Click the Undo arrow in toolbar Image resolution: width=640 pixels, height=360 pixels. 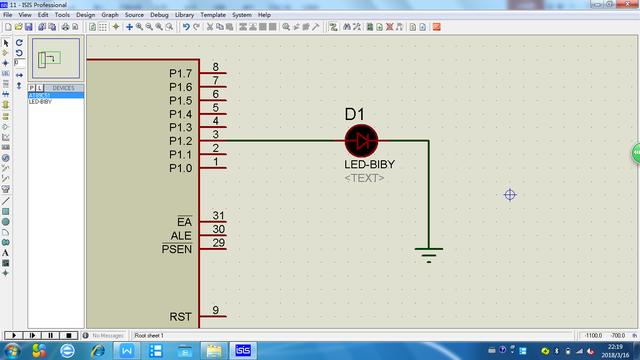[x=186, y=27]
